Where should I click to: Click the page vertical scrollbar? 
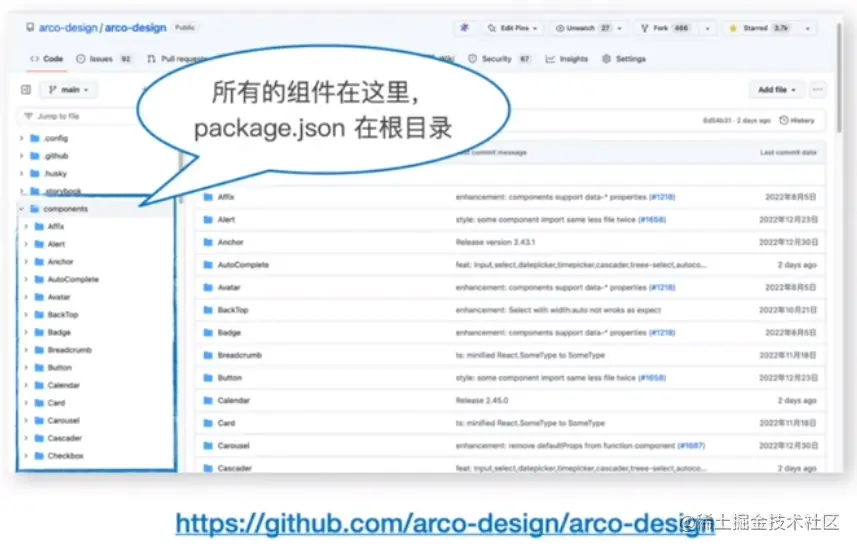point(840,77)
